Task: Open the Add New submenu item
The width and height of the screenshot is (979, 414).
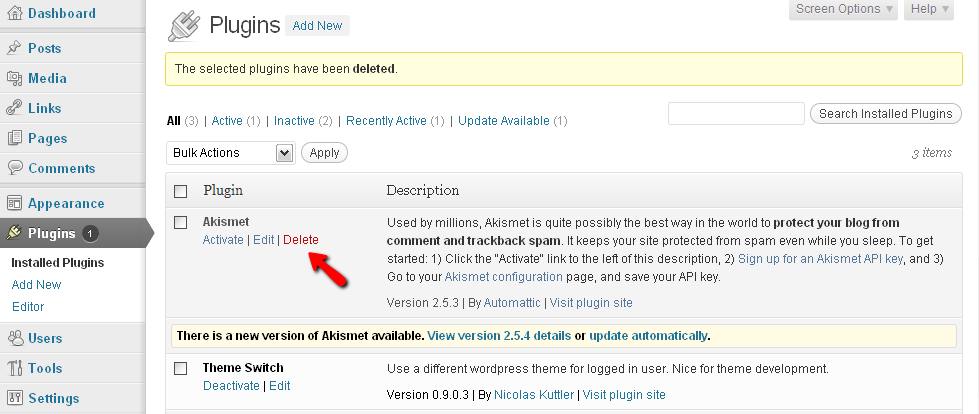Action: [36, 285]
